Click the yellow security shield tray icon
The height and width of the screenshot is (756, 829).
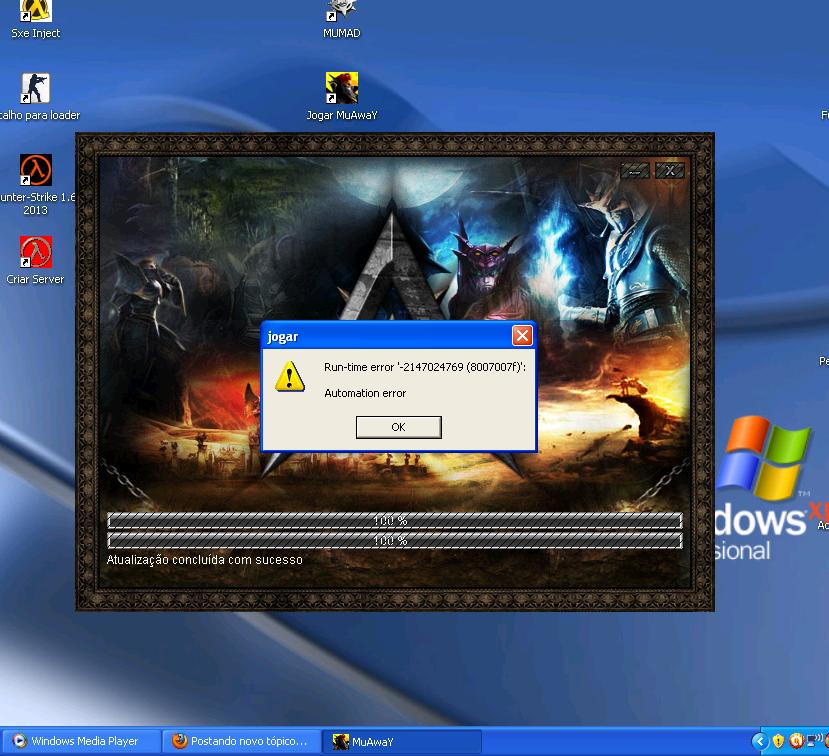coord(778,741)
